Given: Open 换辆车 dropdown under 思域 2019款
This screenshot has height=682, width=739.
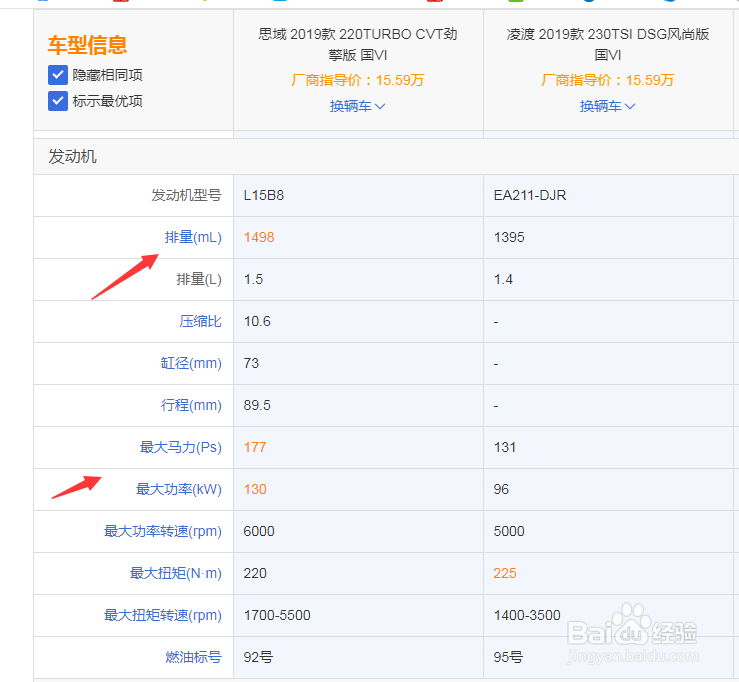Looking at the screenshot, I should 357,106.
